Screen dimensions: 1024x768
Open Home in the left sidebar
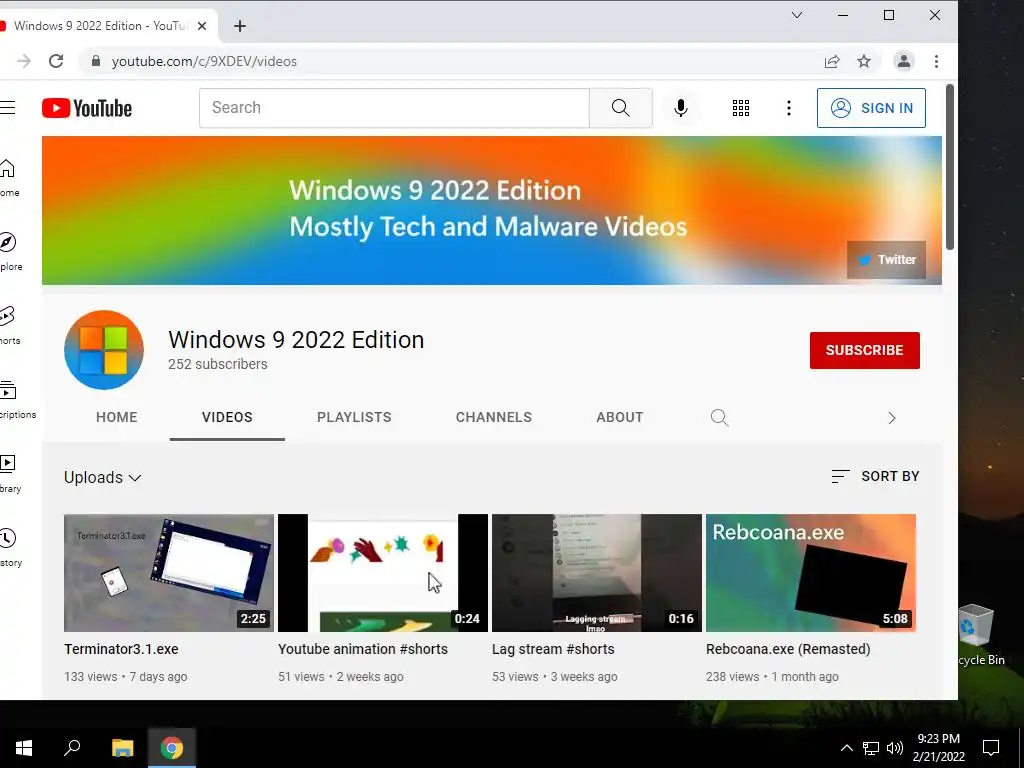pyautogui.click(x=9, y=178)
